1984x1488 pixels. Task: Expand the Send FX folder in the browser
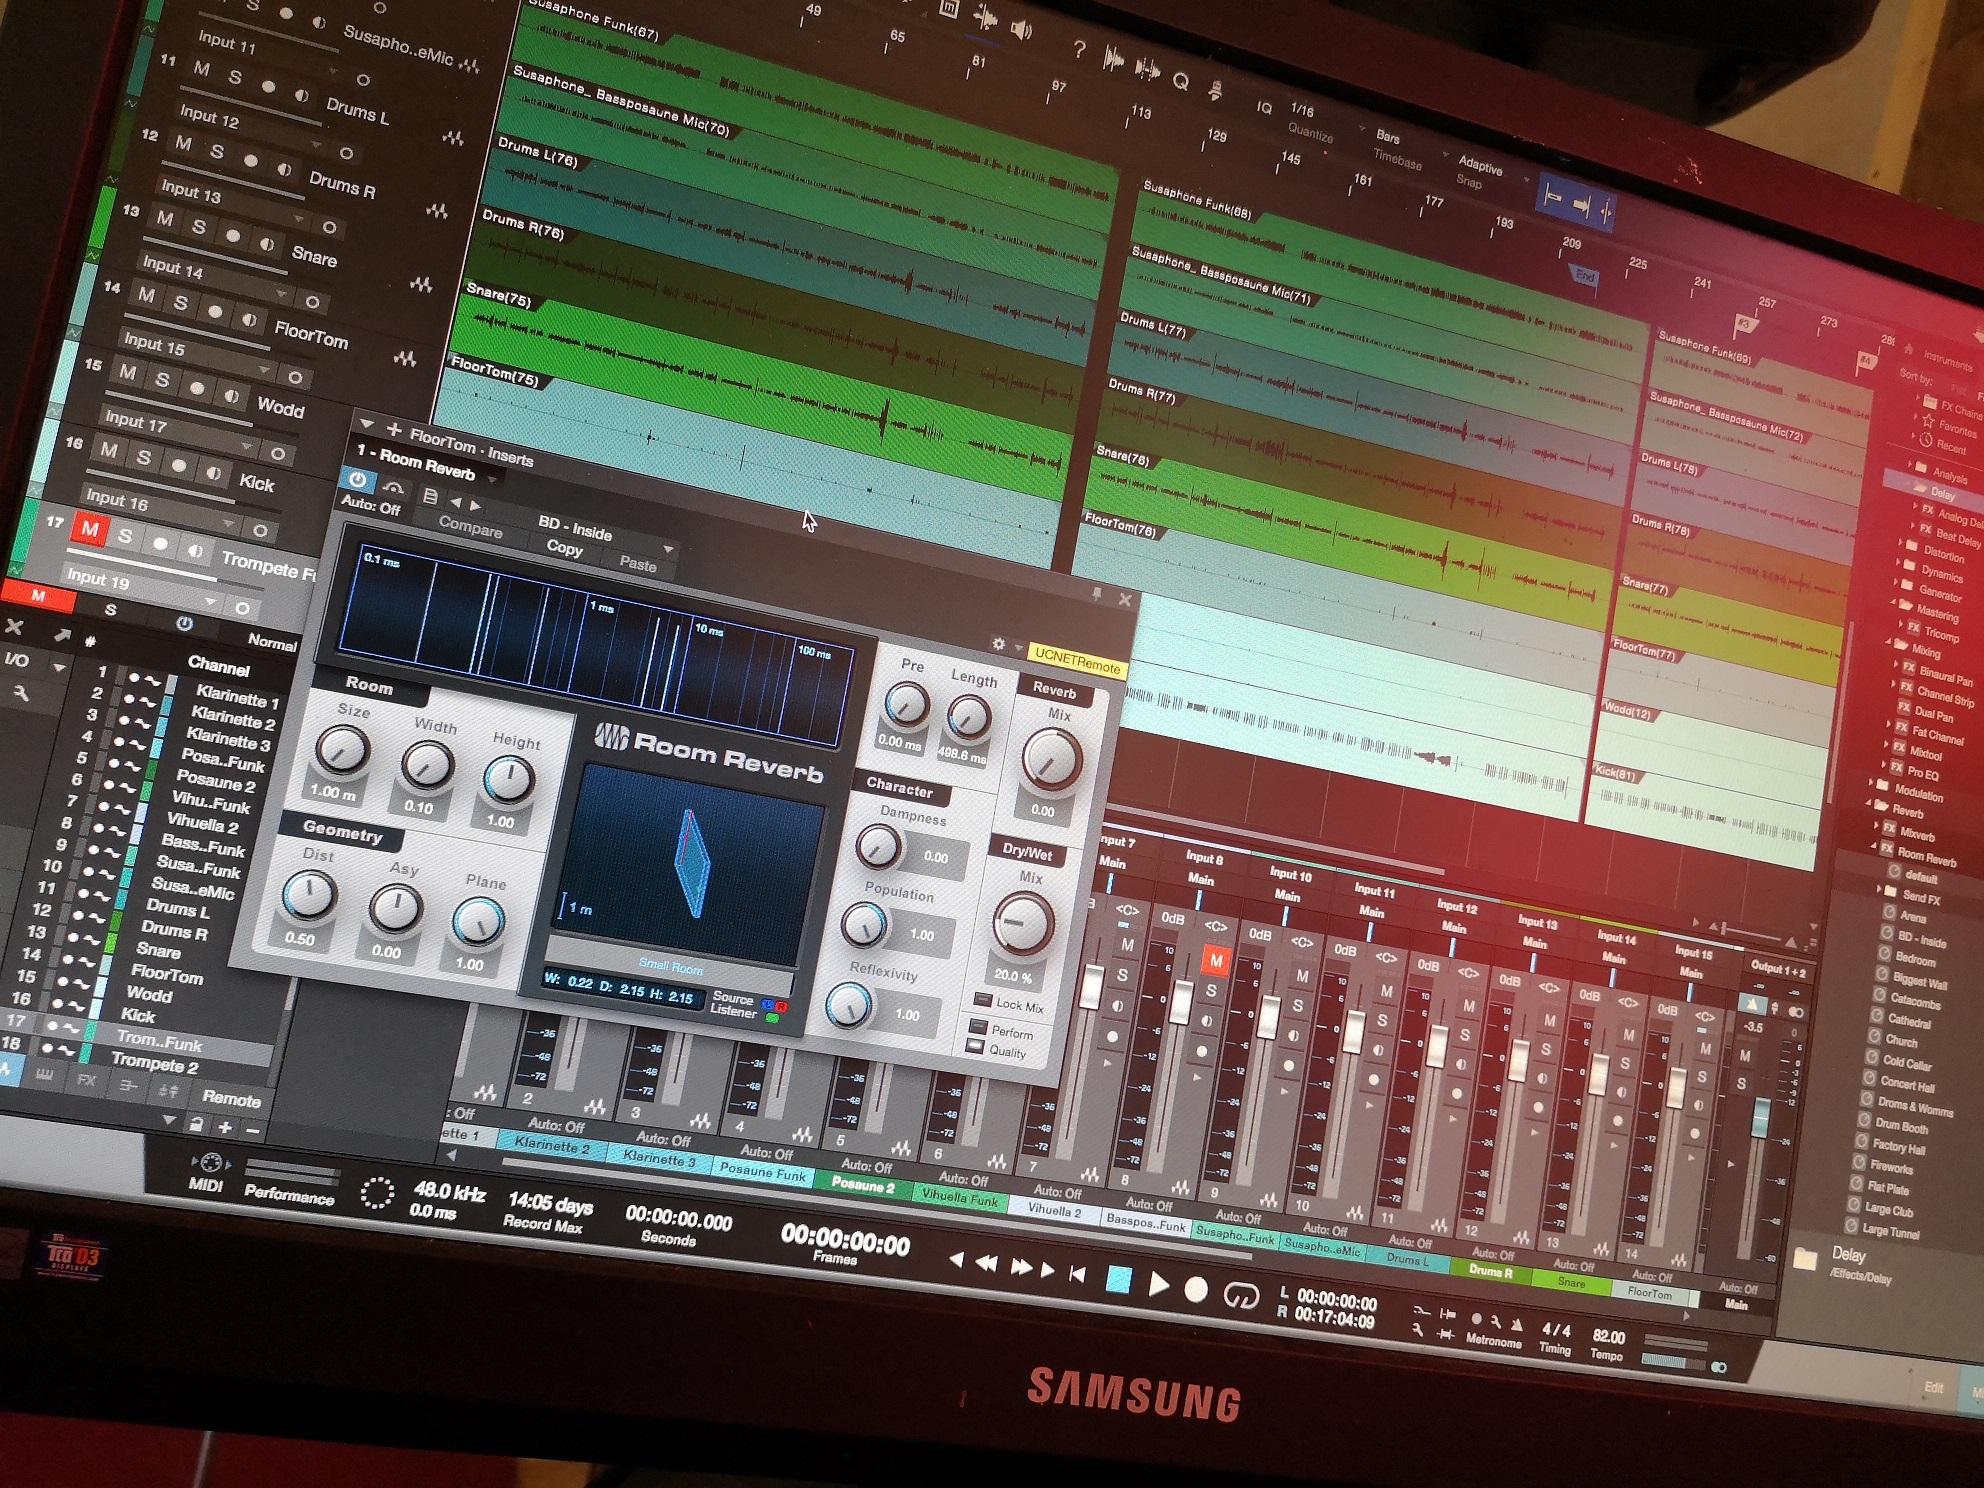click(1880, 889)
